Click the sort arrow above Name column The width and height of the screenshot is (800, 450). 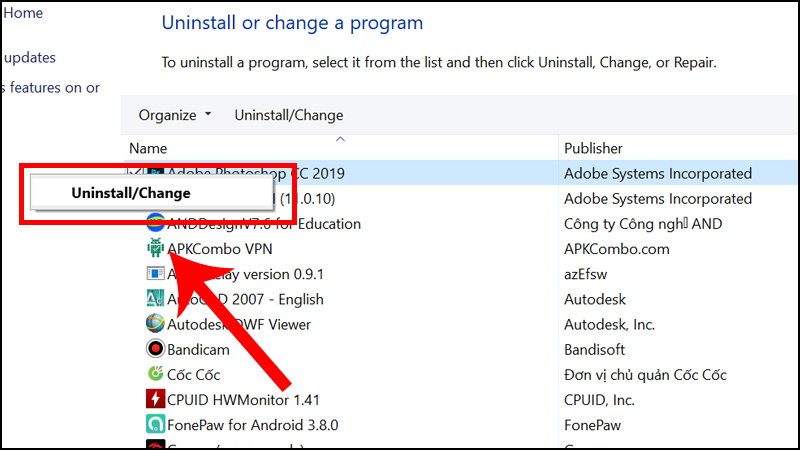coord(340,139)
